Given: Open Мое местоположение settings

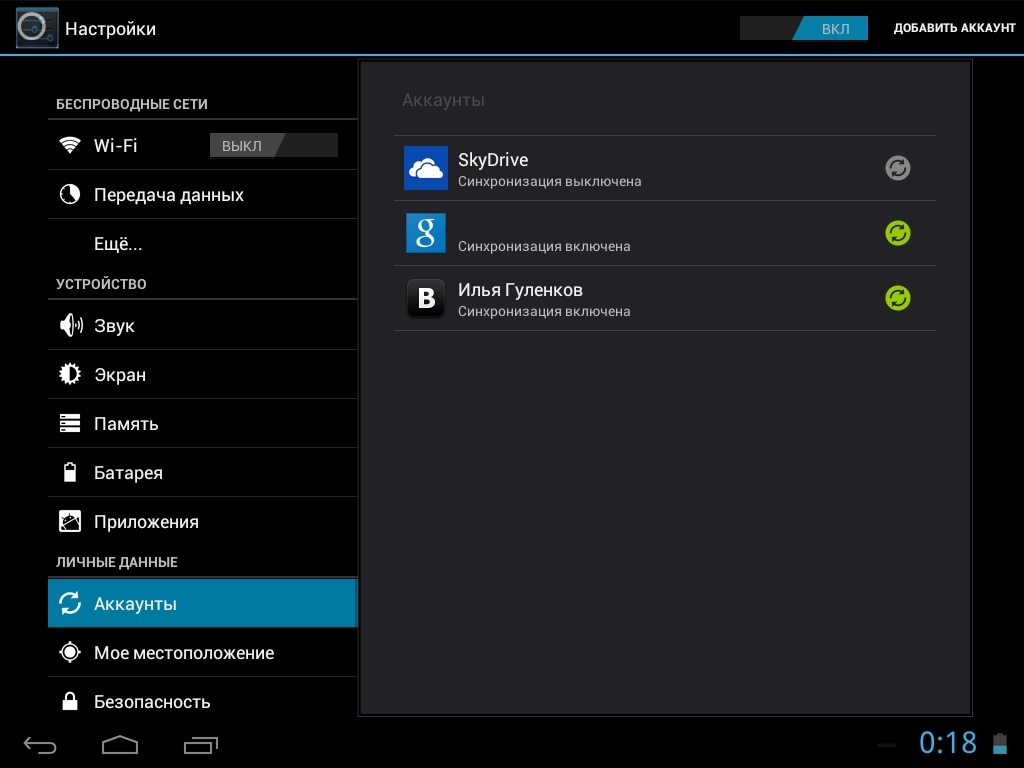Looking at the screenshot, I should coord(202,652).
